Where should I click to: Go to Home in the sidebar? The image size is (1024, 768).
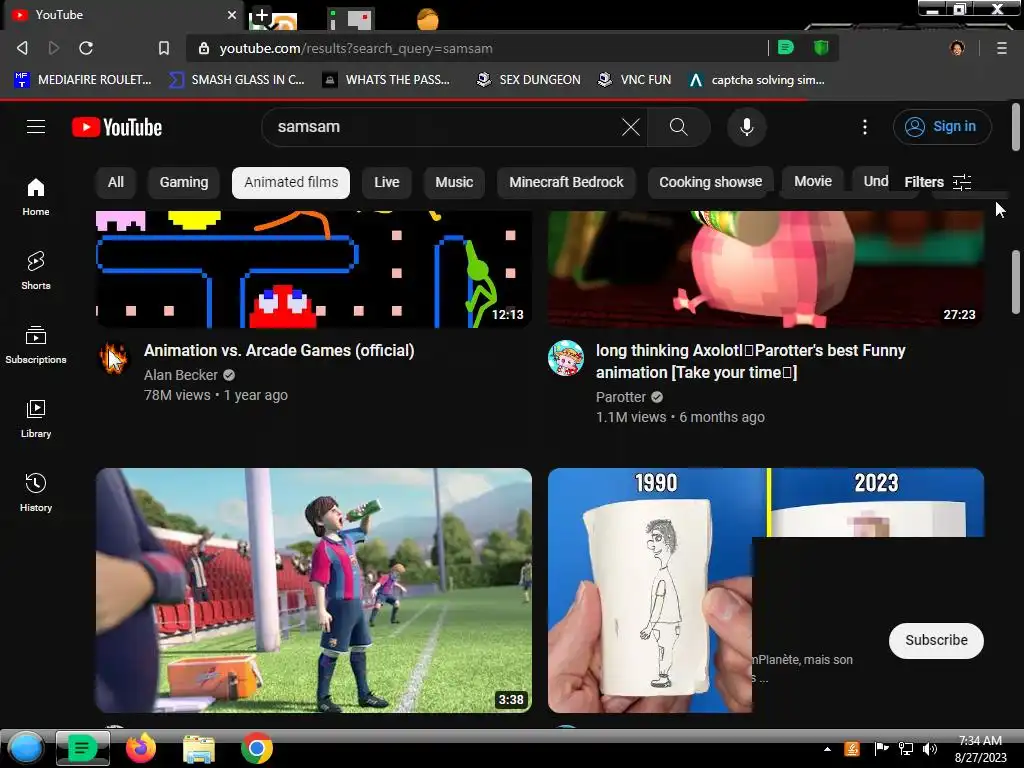36,197
